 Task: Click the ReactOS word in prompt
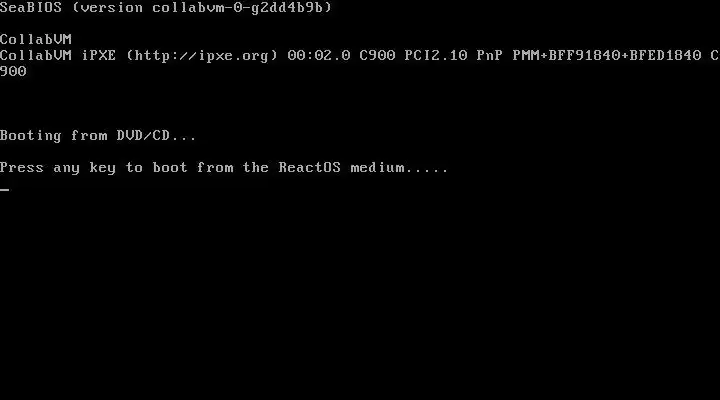coord(309,167)
